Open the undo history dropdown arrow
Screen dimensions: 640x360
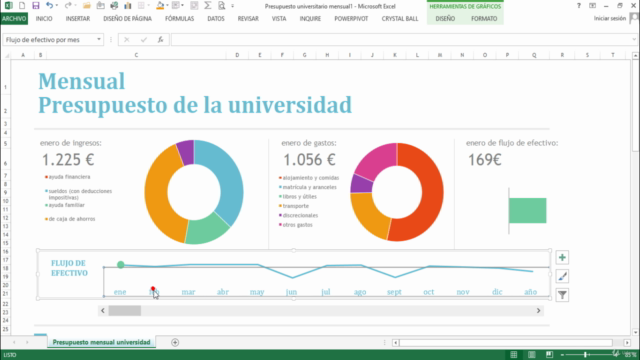coord(57,6)
